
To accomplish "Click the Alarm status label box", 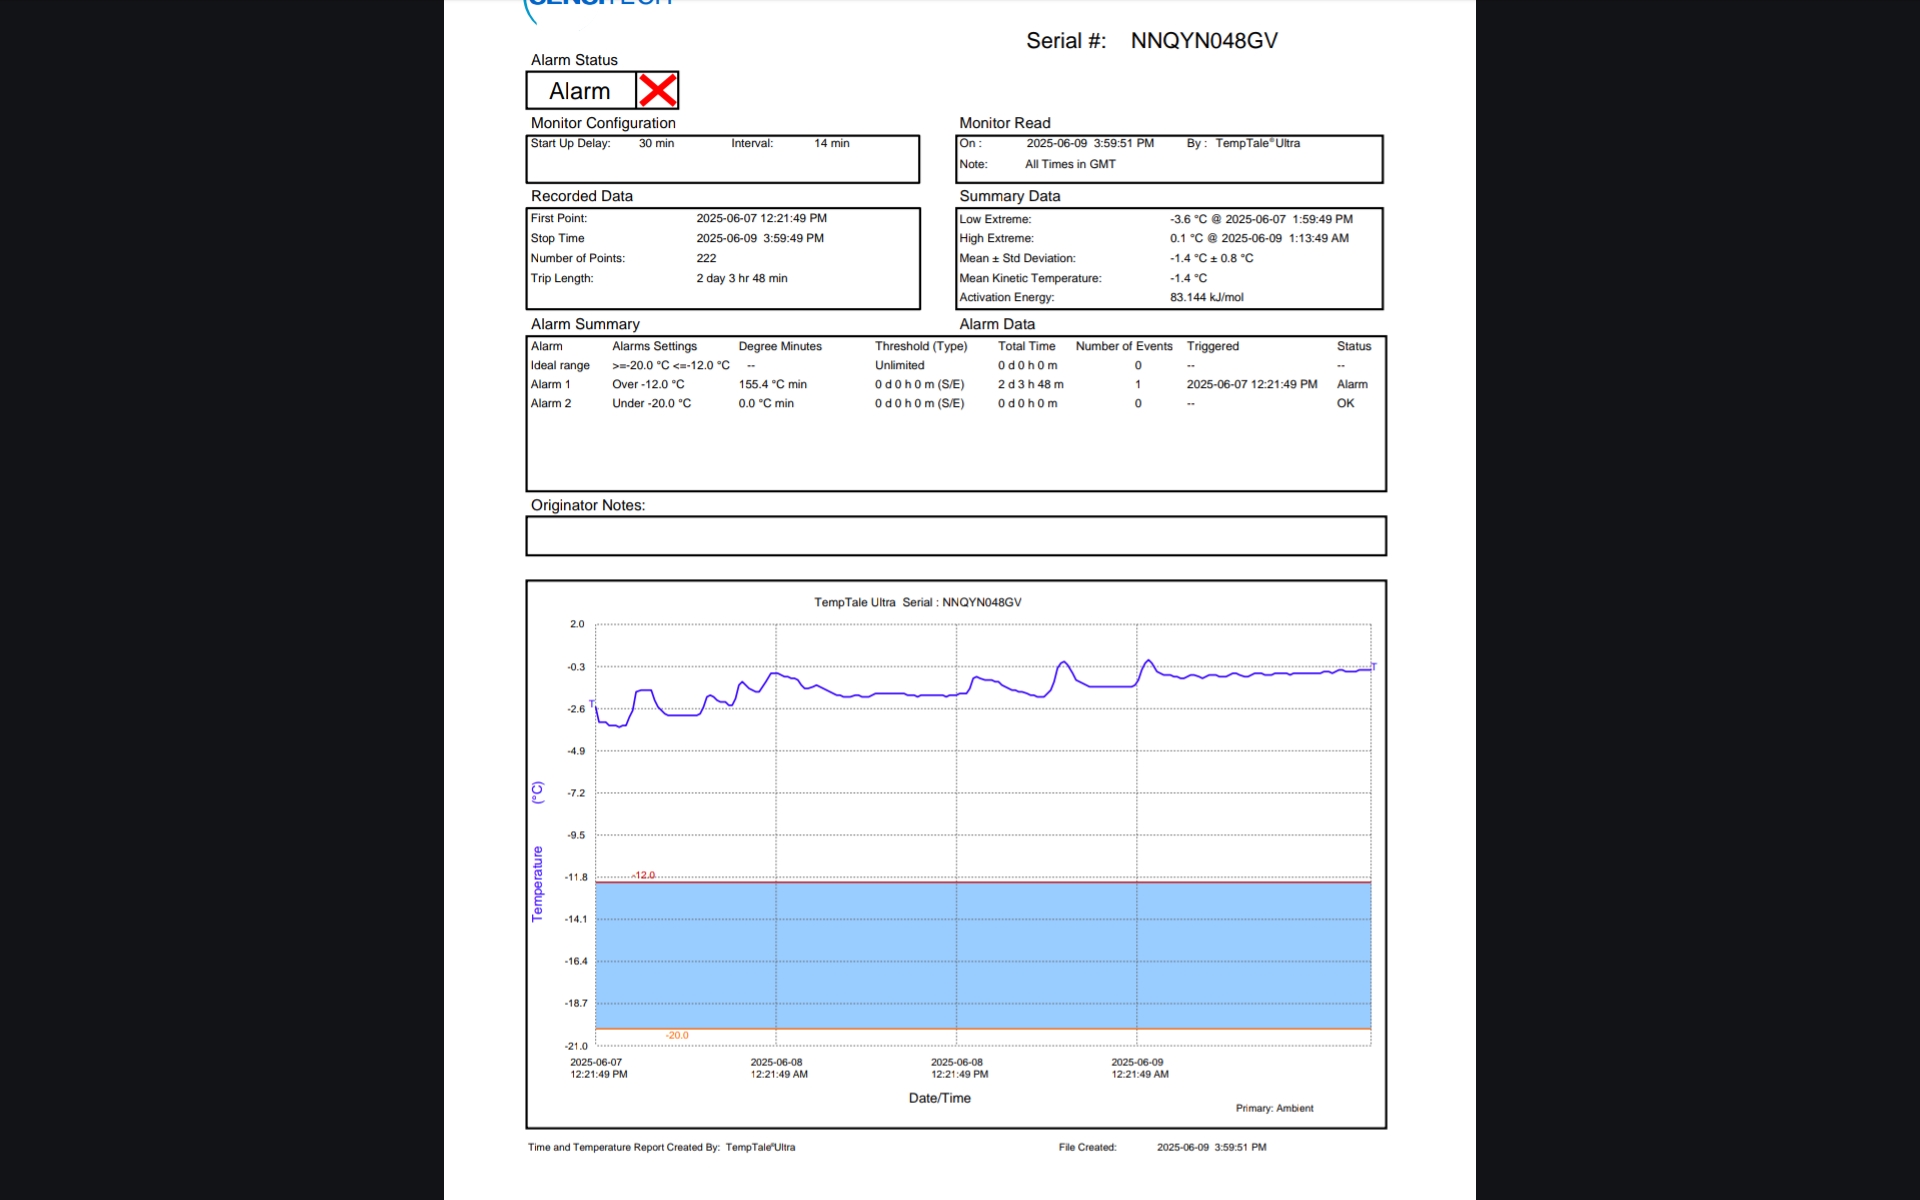I will click(581, 91).
